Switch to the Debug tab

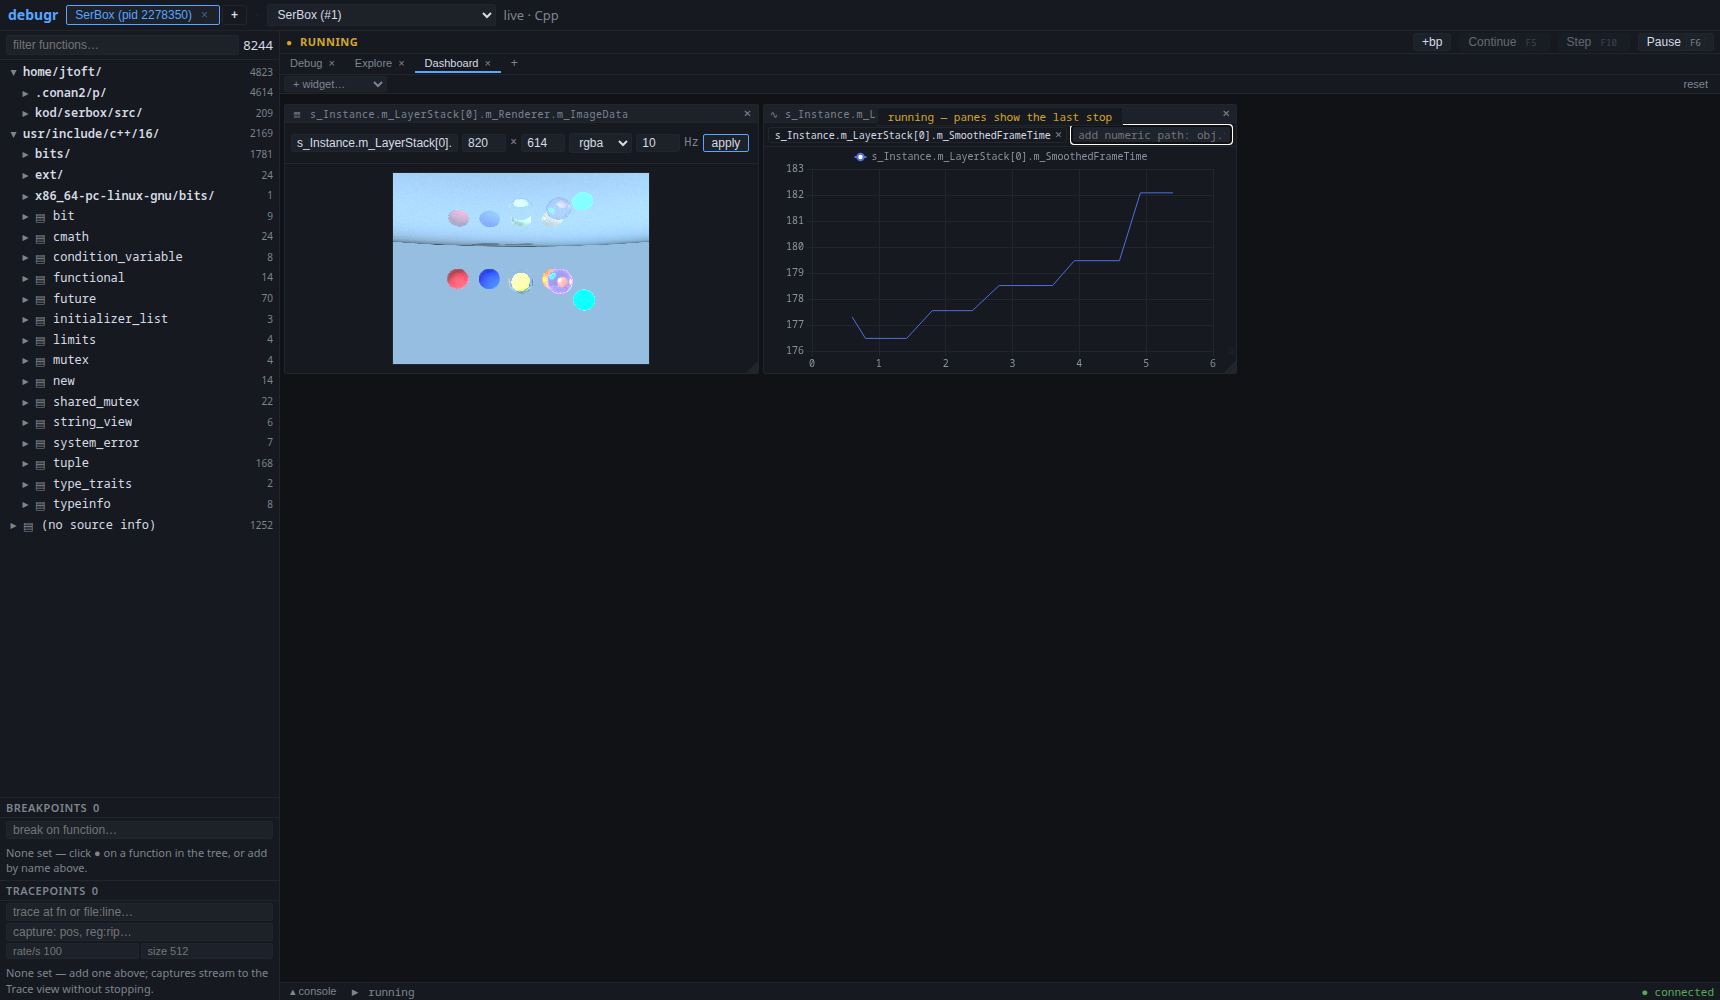tap(306, 63)
